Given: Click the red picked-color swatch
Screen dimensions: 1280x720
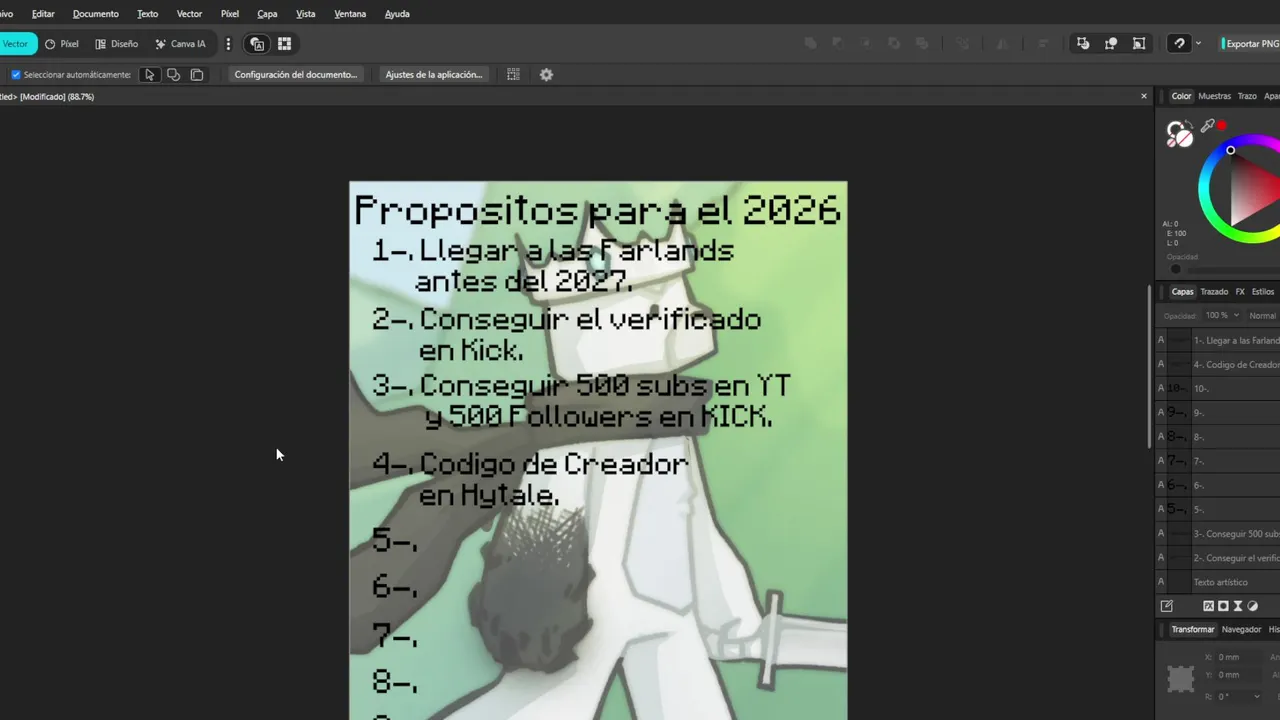Looking at the screenshot, I should click(1221, 126).
